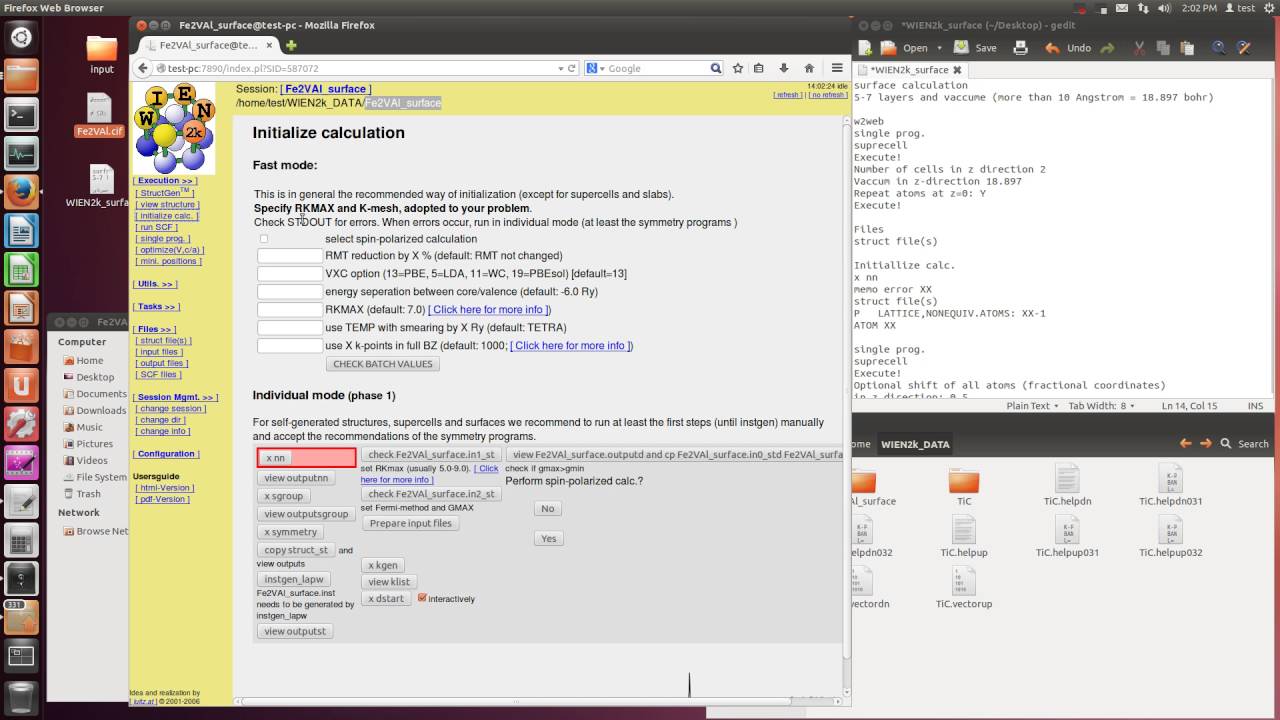Click the refresh link in w2web header
Screen dimensions: 1280x720
(788, 95)
